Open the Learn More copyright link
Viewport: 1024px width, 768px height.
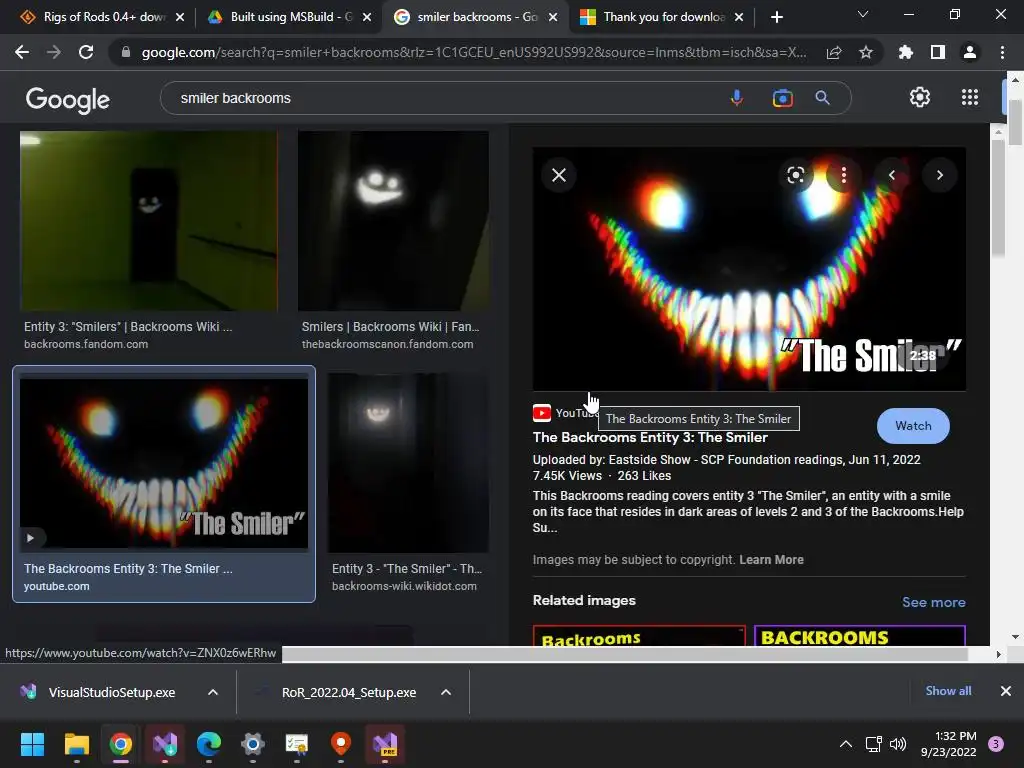point(771,560)
